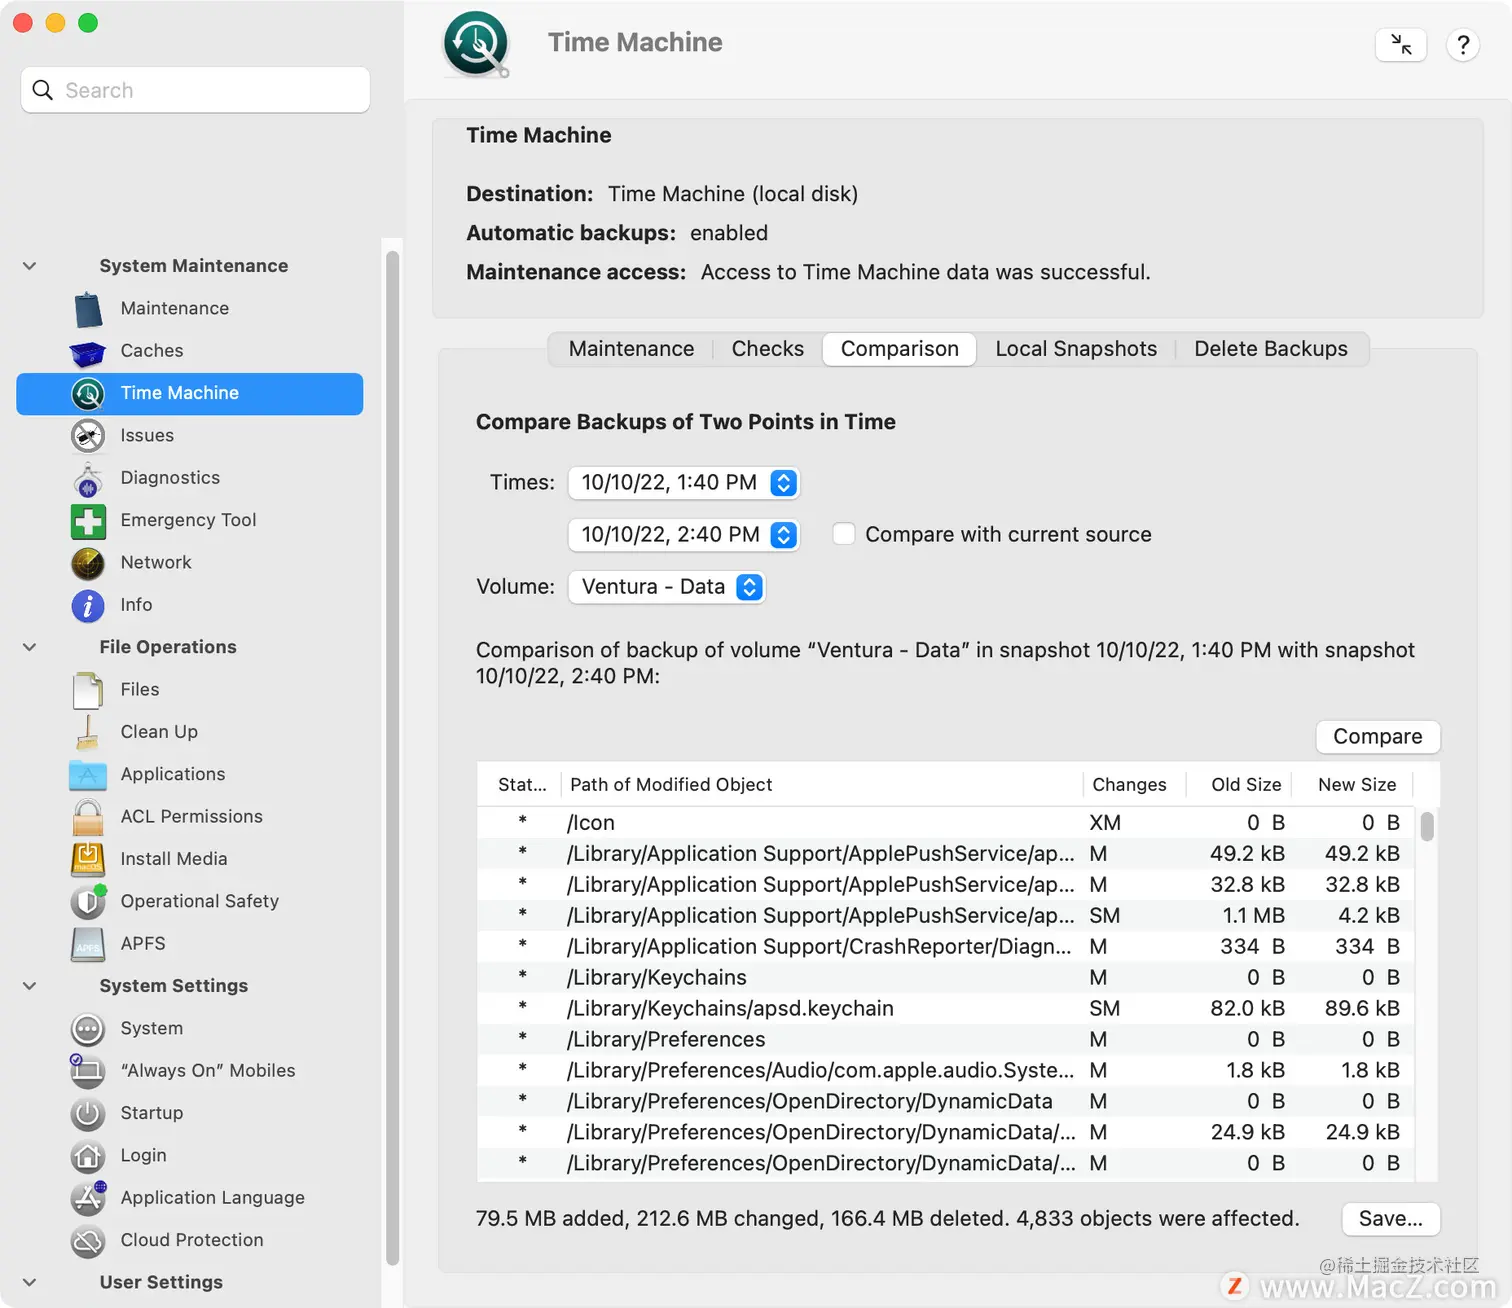Open the Application Language icon
The height and width of the screenshot is (1308, 1512).
pyautogui.click(x=88, y=1198)
